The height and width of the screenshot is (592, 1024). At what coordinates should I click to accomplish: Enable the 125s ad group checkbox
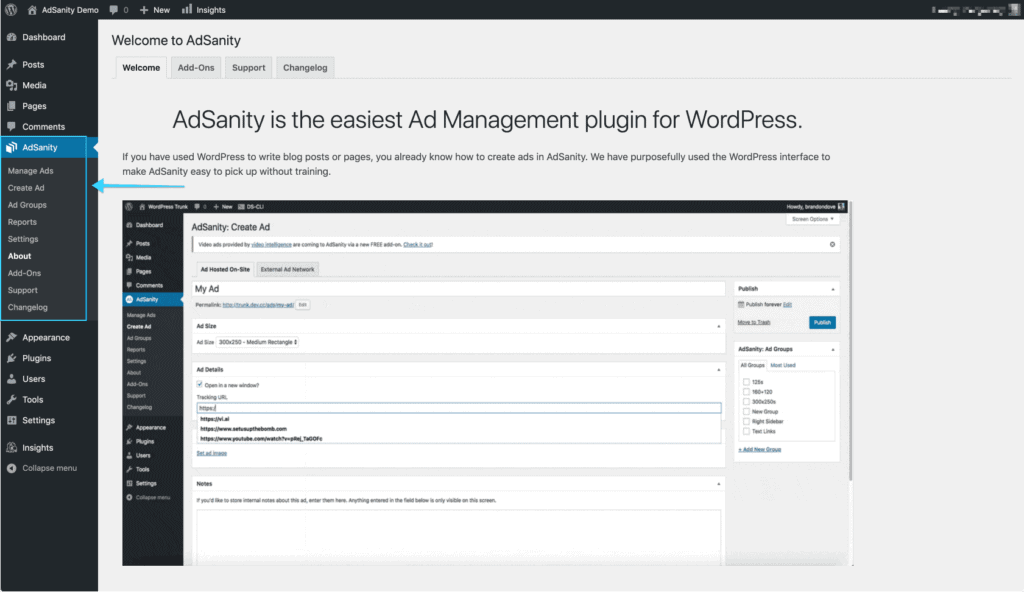746,382
